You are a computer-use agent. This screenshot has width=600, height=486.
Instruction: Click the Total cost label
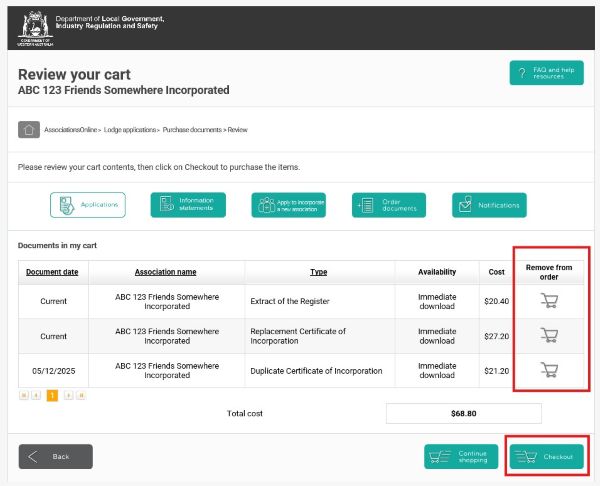(x=245, y=413)
